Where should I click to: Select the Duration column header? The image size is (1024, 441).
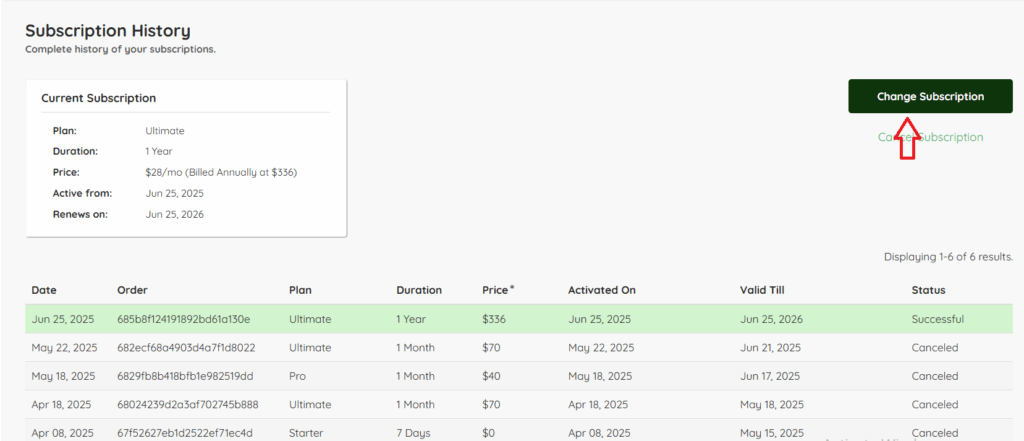[x=418, y=290]
